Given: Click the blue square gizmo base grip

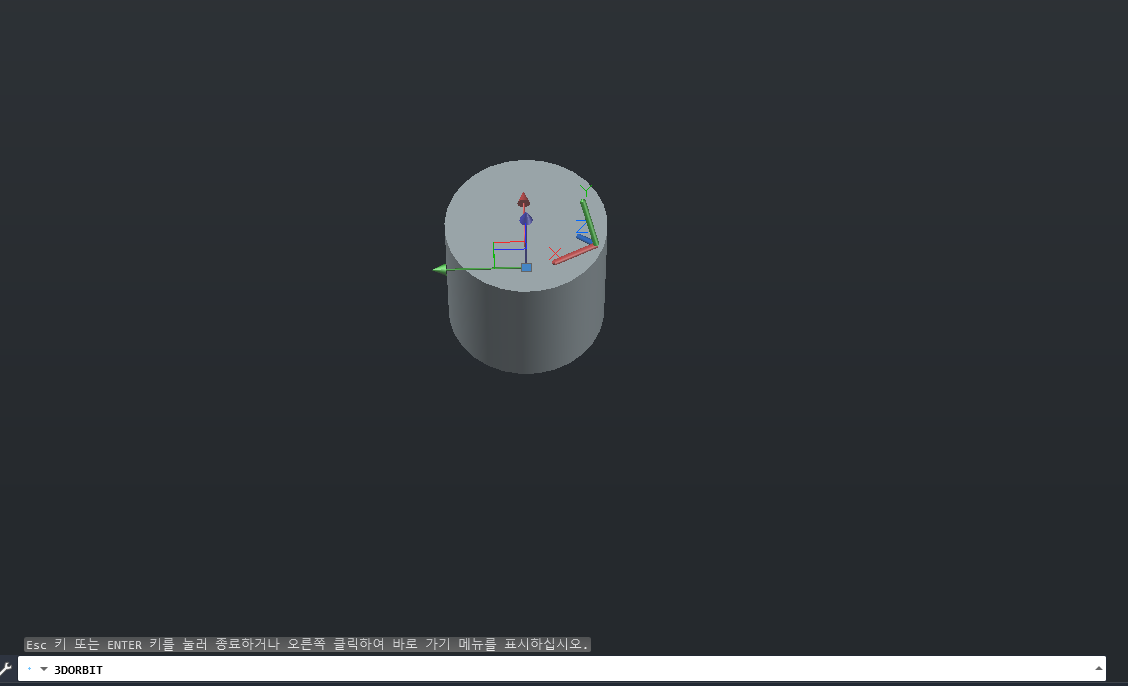Looking at the screenshot, I should [x=527, y=267].
